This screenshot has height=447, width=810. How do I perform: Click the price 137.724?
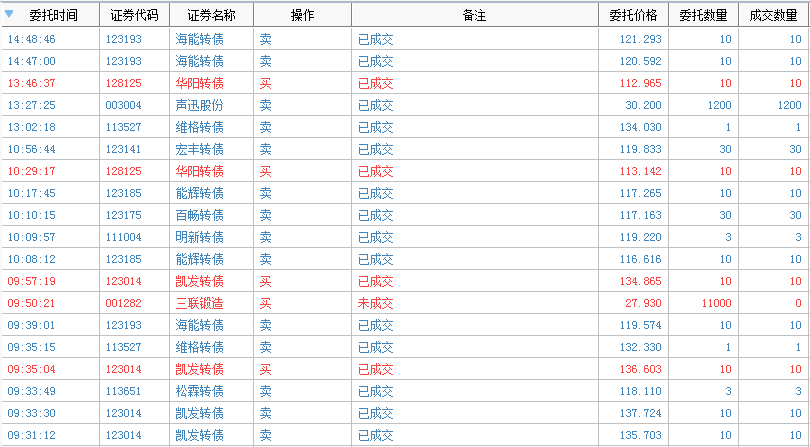[641, 413]
